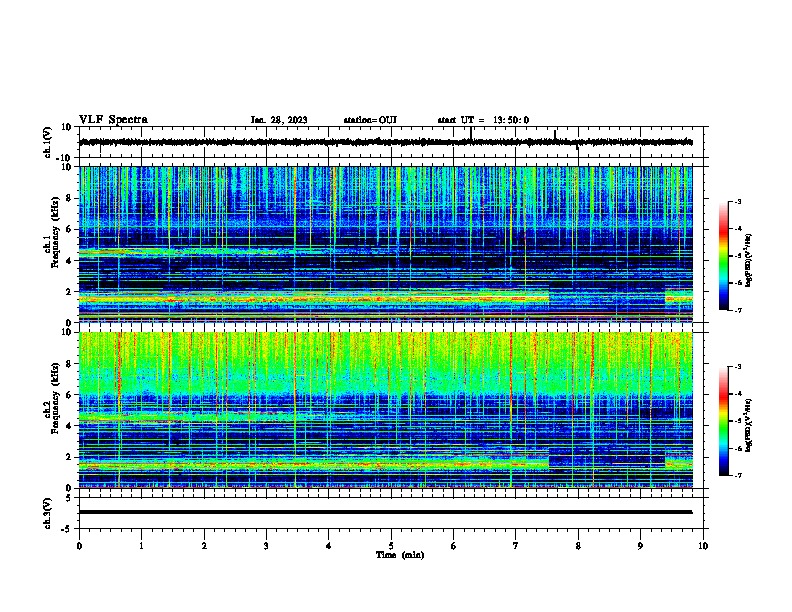
Task: Click inside the ch.1 spectrogram panel
Action: pyautogui.click(x=385, y=244)
